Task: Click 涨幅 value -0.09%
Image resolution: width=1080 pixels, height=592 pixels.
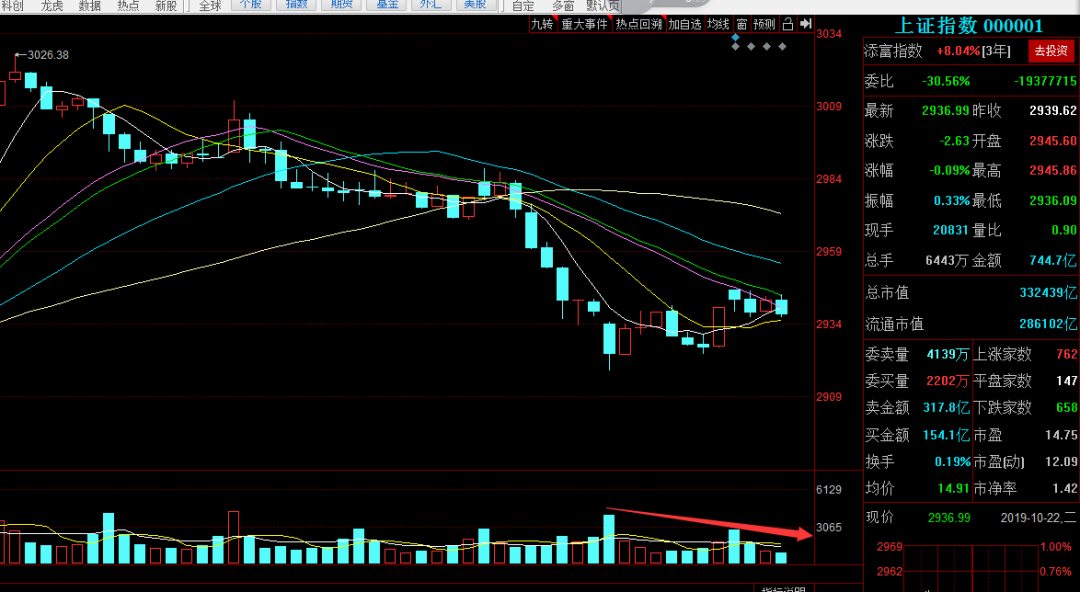Action: 950,170
